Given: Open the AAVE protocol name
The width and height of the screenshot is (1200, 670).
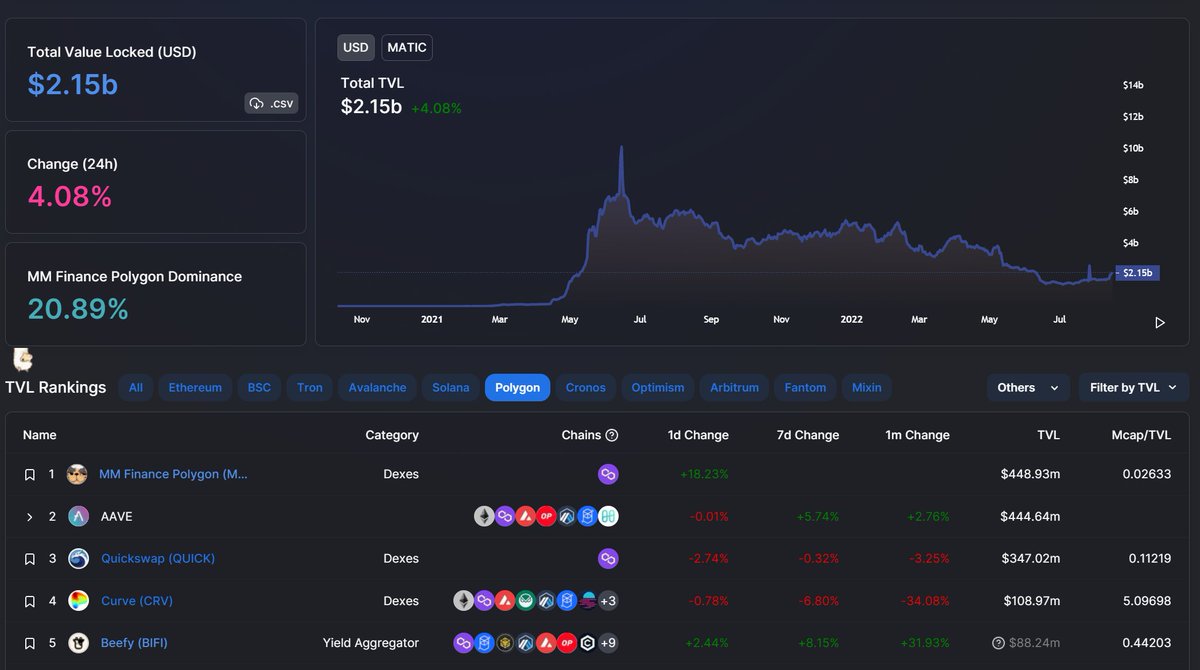Looking at the screenshot, I should point(117,517).
